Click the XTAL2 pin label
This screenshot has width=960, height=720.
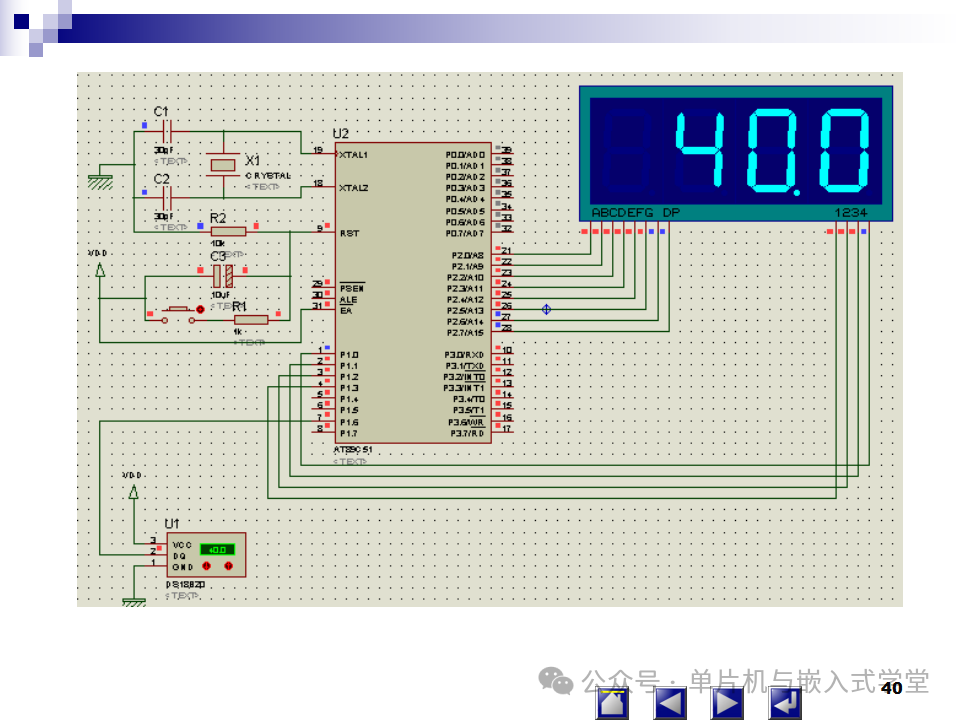click(x=353, y=188)
